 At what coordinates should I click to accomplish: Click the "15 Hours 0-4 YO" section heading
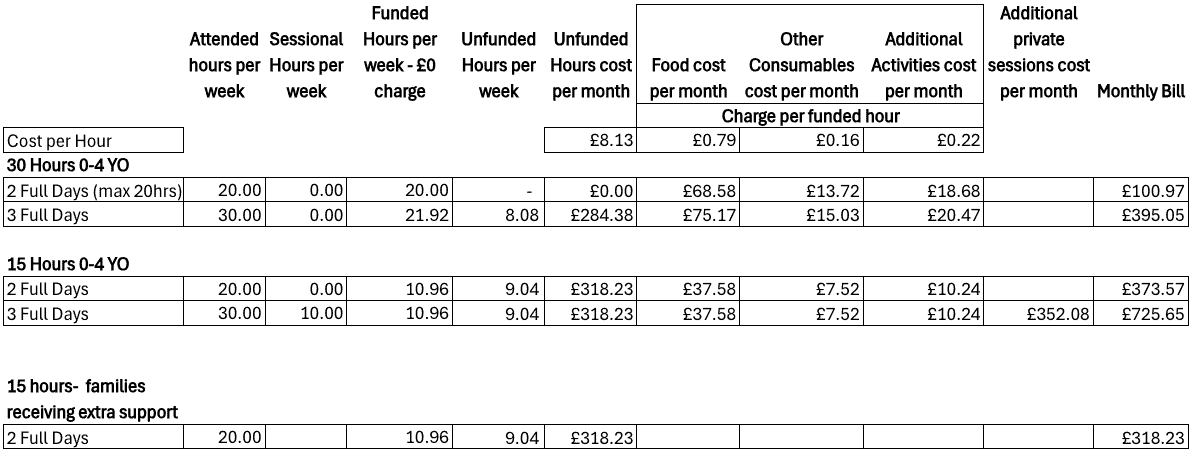67,264
